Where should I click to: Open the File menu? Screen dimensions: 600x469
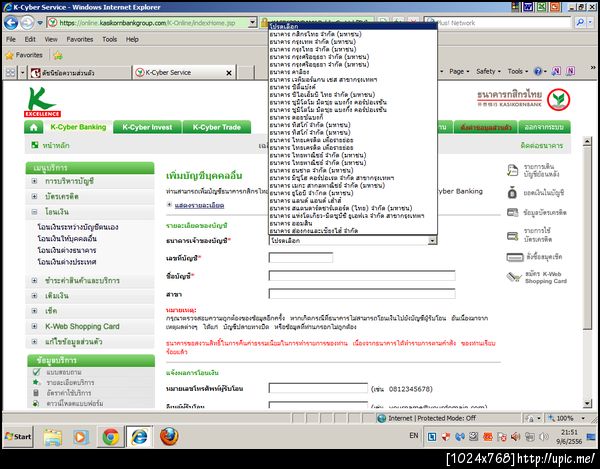11,39
